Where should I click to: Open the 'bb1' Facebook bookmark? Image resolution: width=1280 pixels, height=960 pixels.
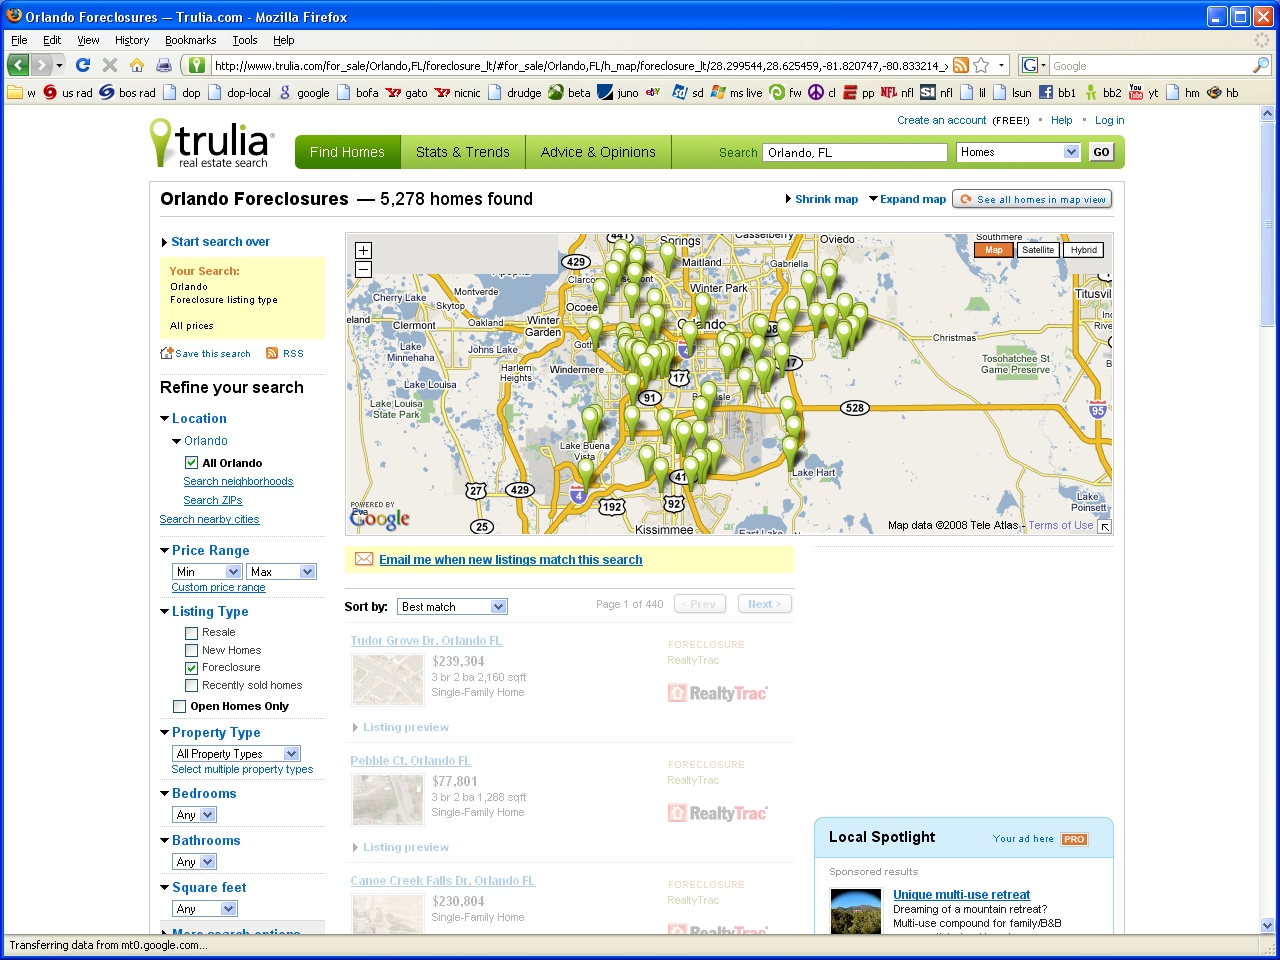pos(1057,93)
